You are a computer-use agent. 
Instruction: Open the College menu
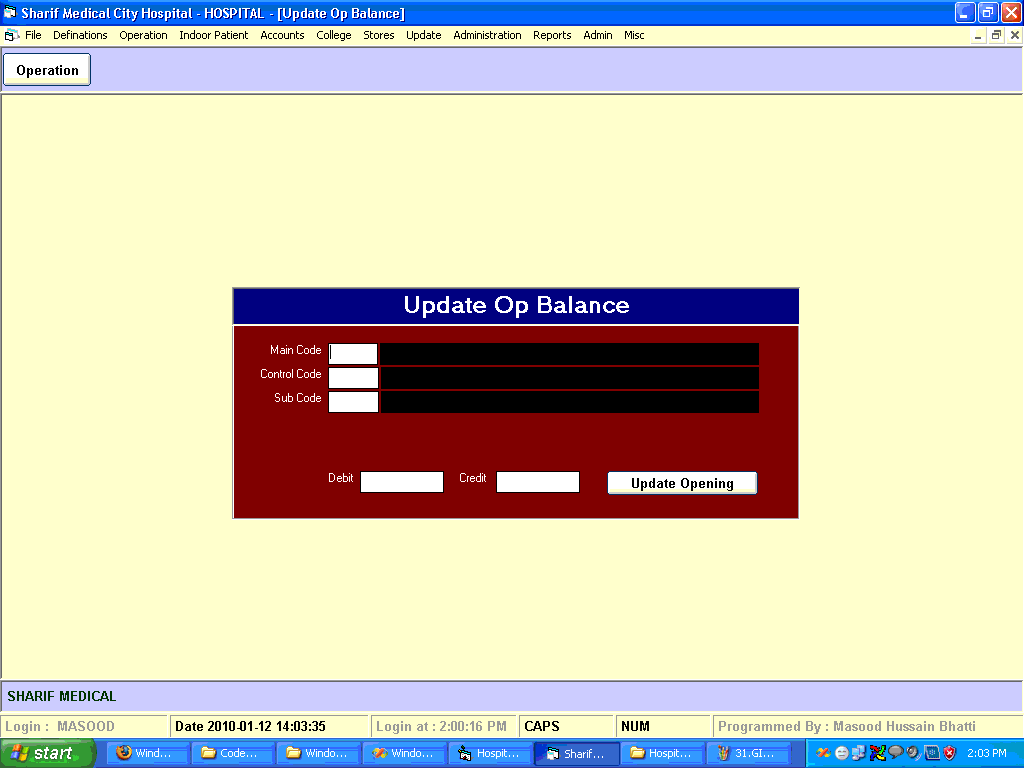pos(334,35)
